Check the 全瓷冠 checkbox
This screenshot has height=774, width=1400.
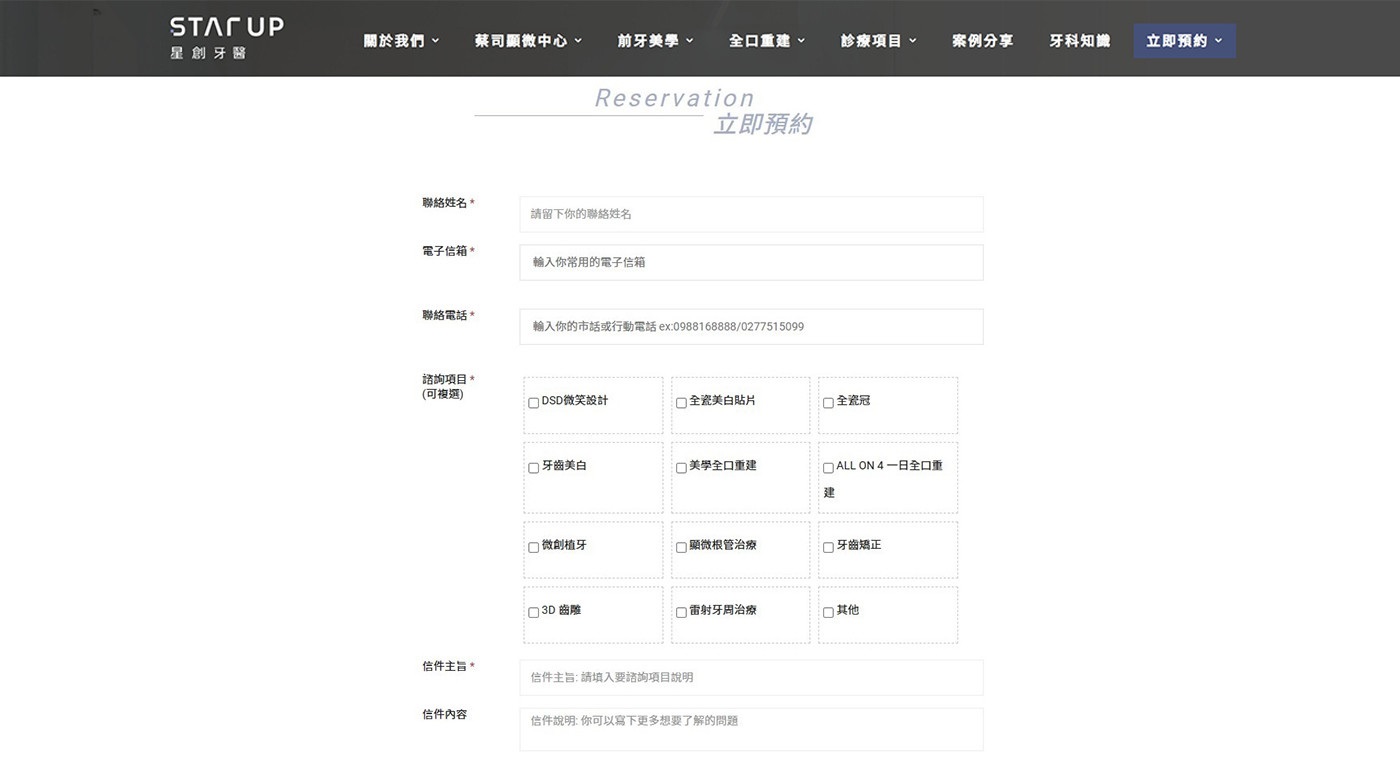click(828, 403)
